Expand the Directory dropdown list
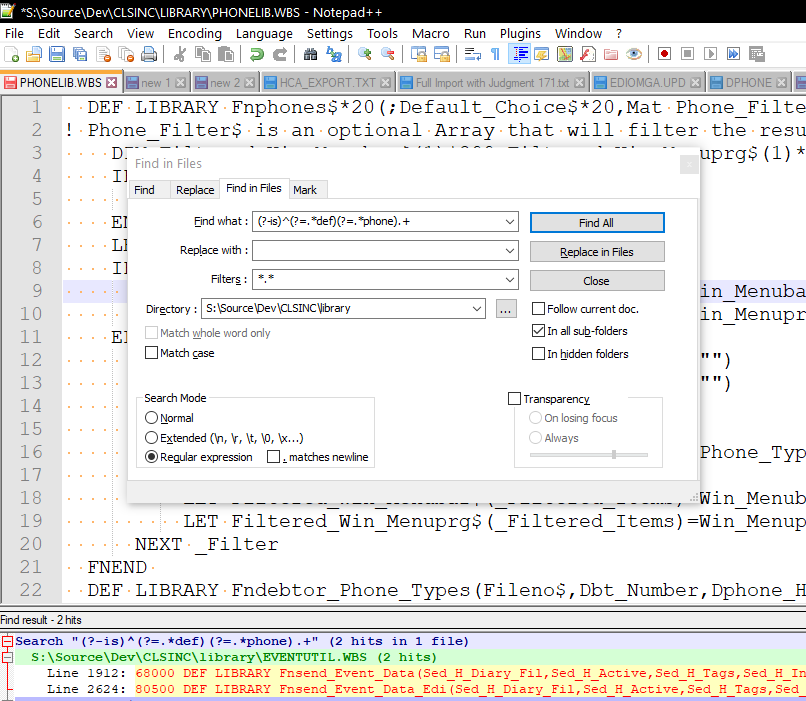 pyautogui.click(x=477, y=308)
